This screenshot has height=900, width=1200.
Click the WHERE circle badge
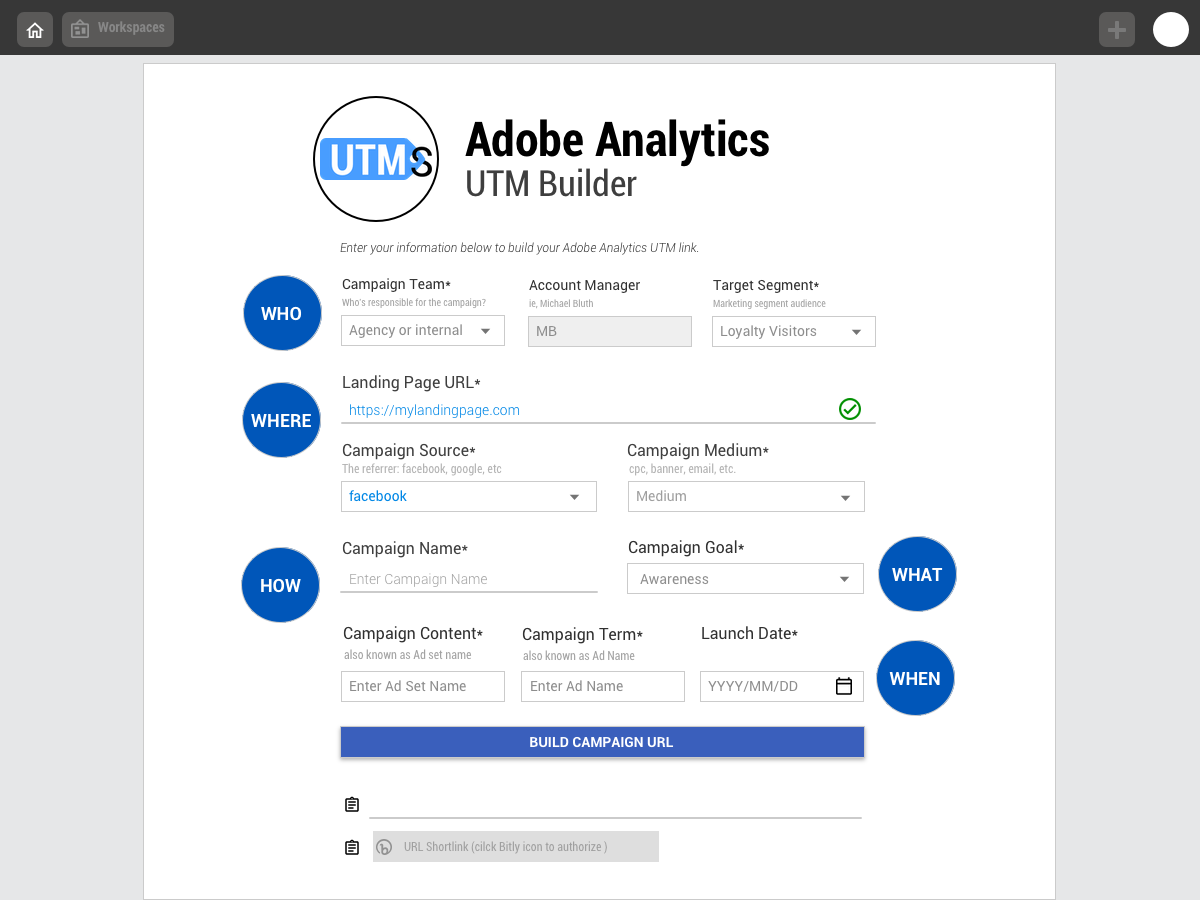click(281, 420)
